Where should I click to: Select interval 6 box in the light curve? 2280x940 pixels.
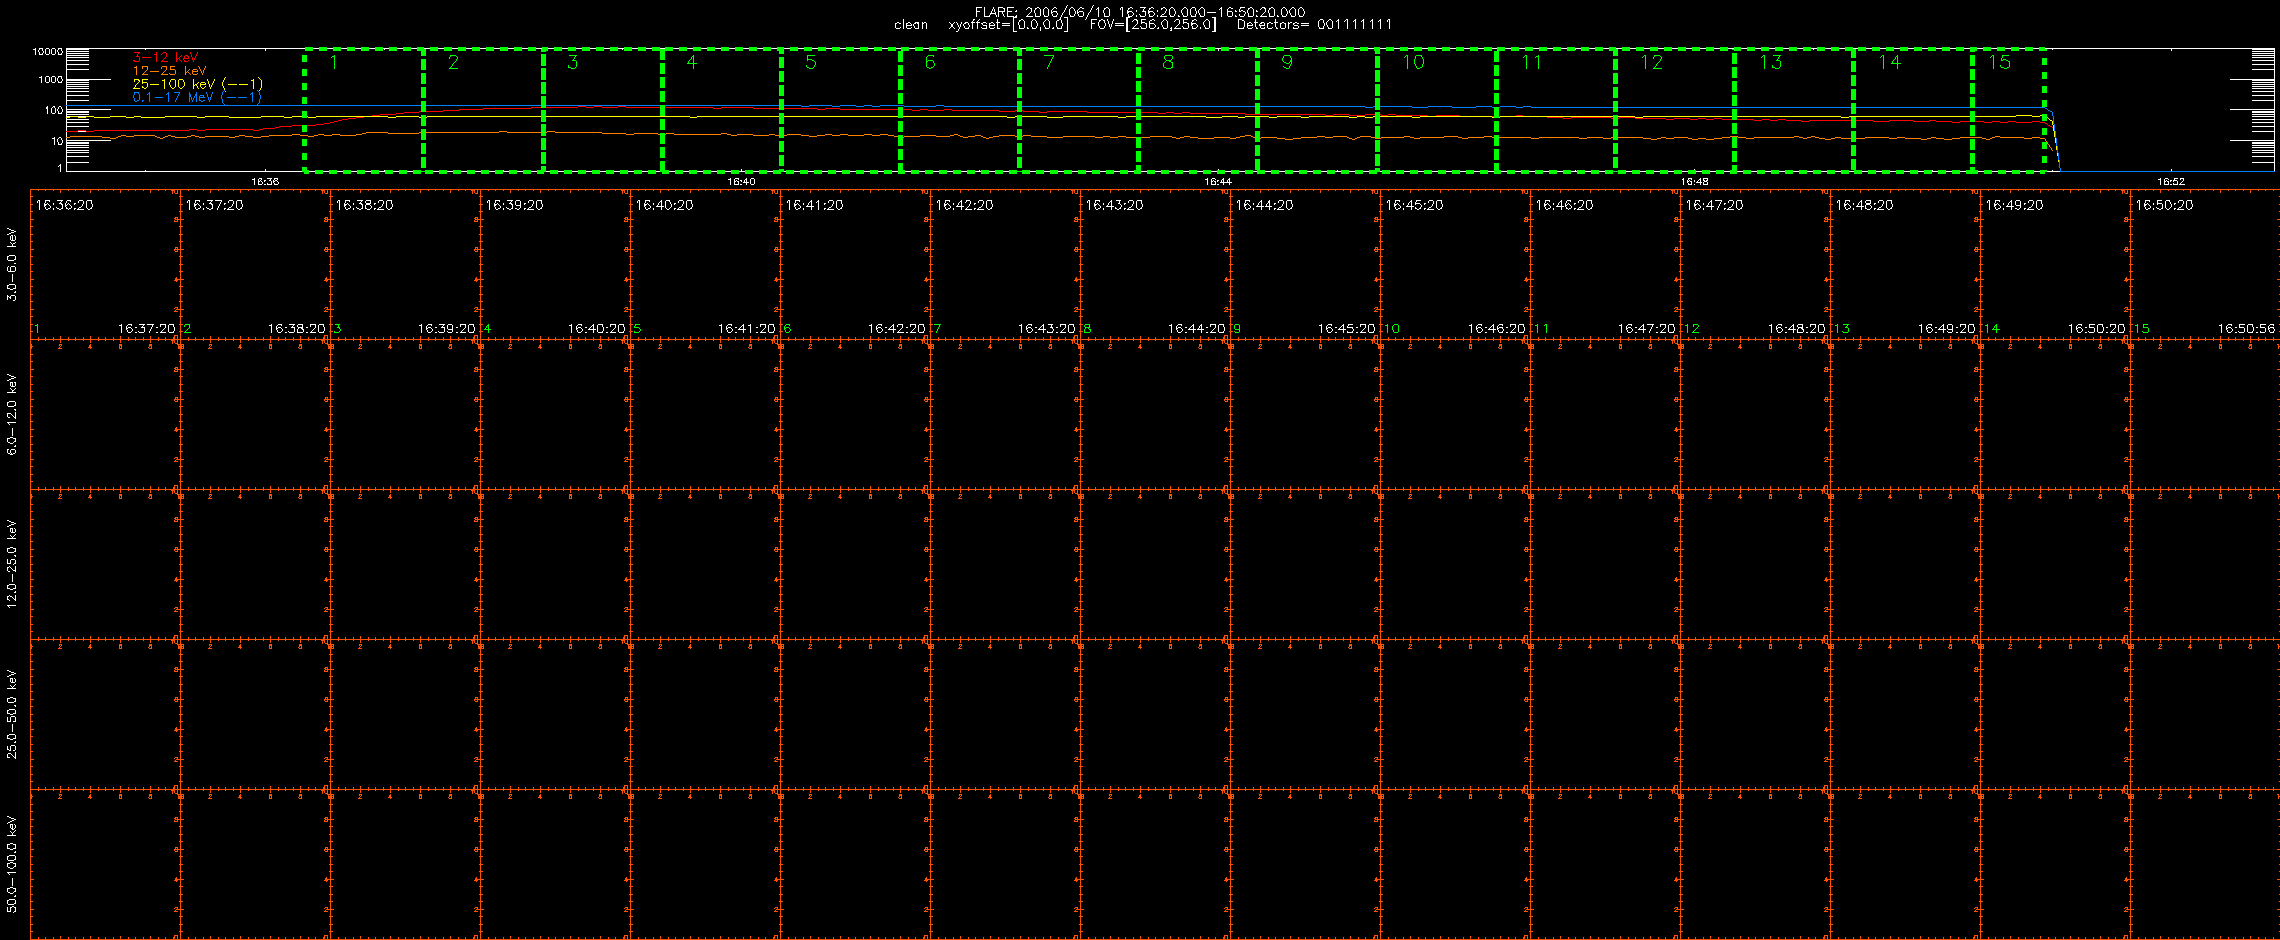point(959,110)
